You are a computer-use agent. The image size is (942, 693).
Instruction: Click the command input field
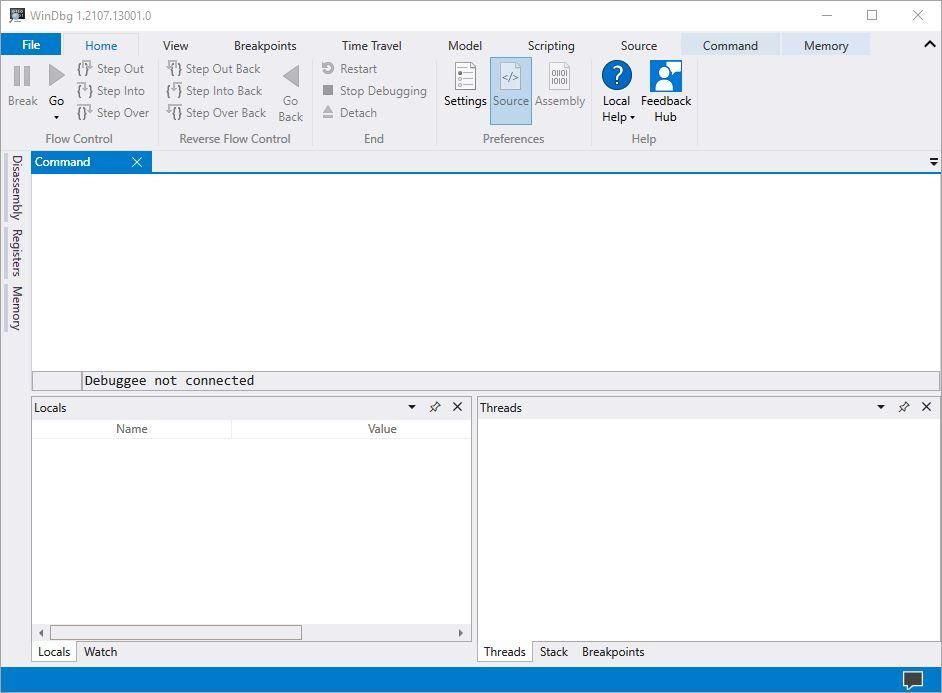pos(511,381)
